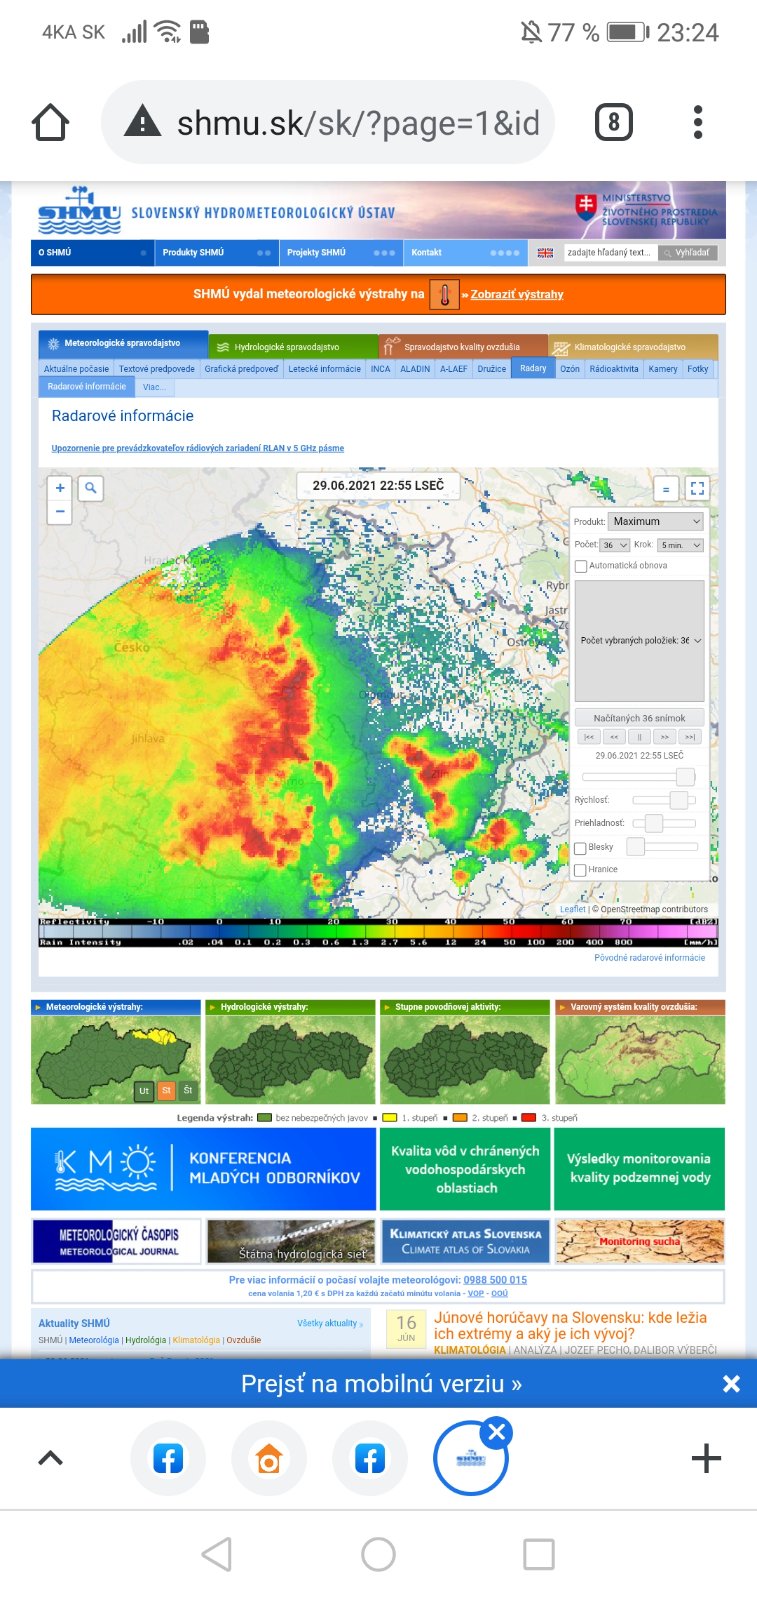Image resolution: width=757 pixels, height=1600 pixels.
Task: Open the browser three-dot menu
Action: tap(697, 123)
